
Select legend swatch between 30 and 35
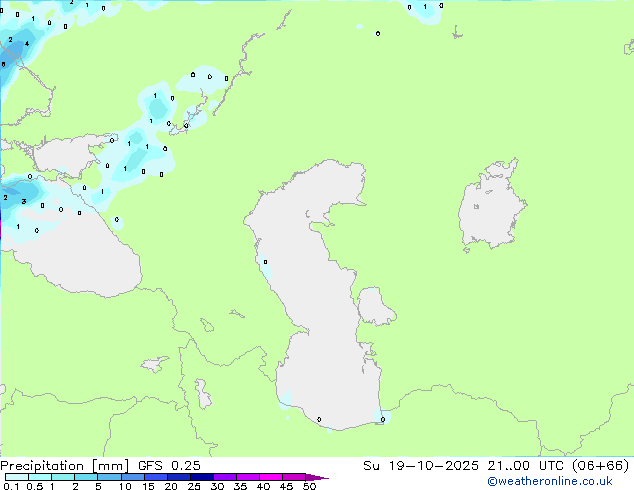[225, 477]
